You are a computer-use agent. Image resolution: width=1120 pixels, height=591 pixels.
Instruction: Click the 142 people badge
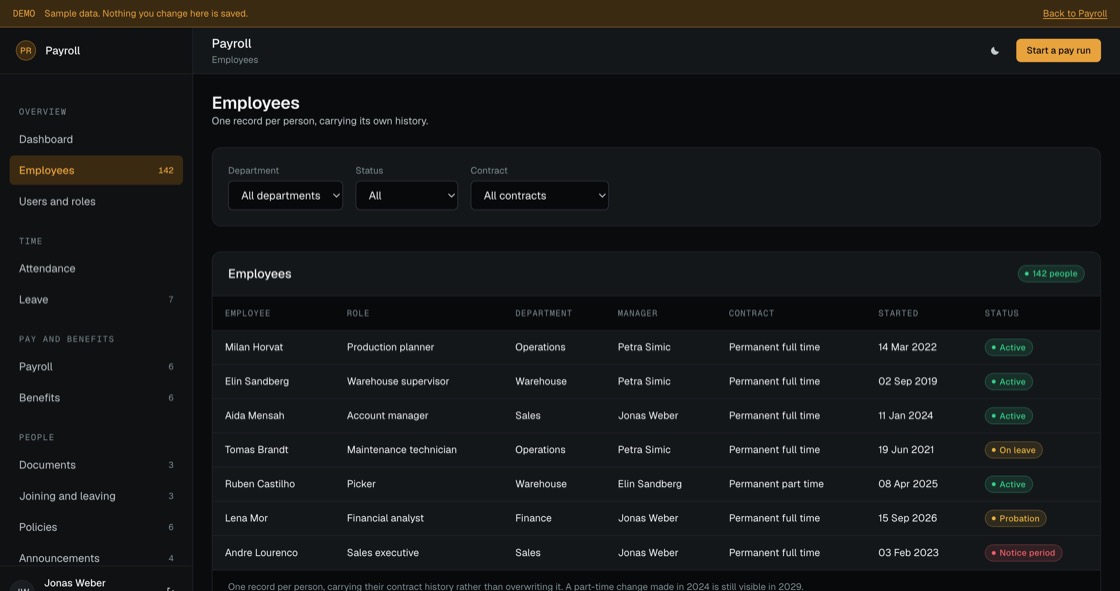coord(1051,274)
